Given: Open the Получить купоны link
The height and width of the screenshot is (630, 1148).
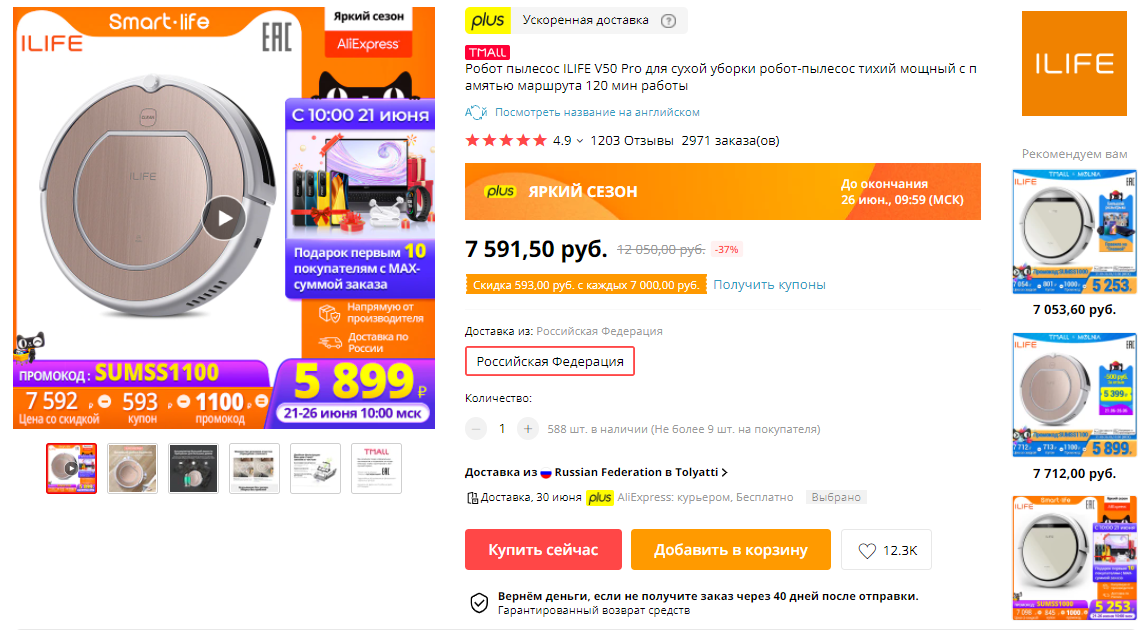Looking at the screenshot, I should [x=769, y=285].
